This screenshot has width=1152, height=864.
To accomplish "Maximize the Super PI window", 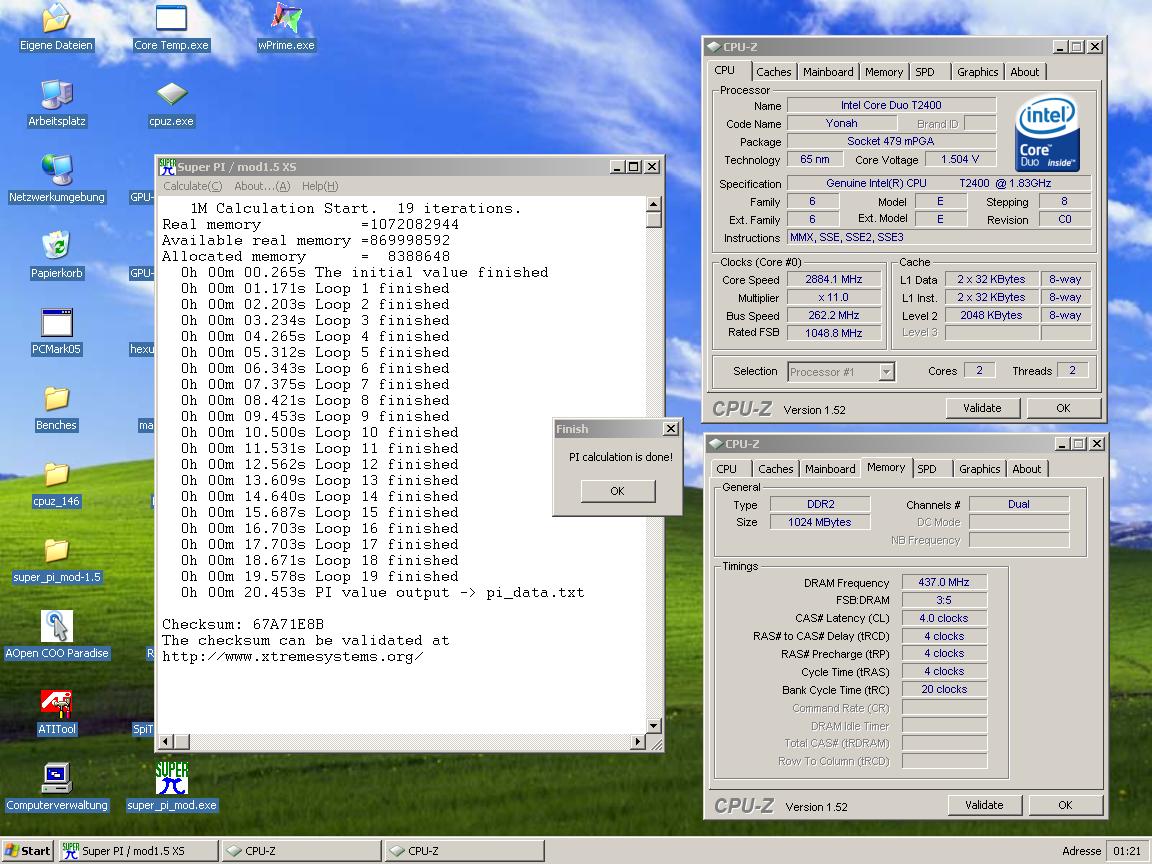I will [x=634, y=167].
